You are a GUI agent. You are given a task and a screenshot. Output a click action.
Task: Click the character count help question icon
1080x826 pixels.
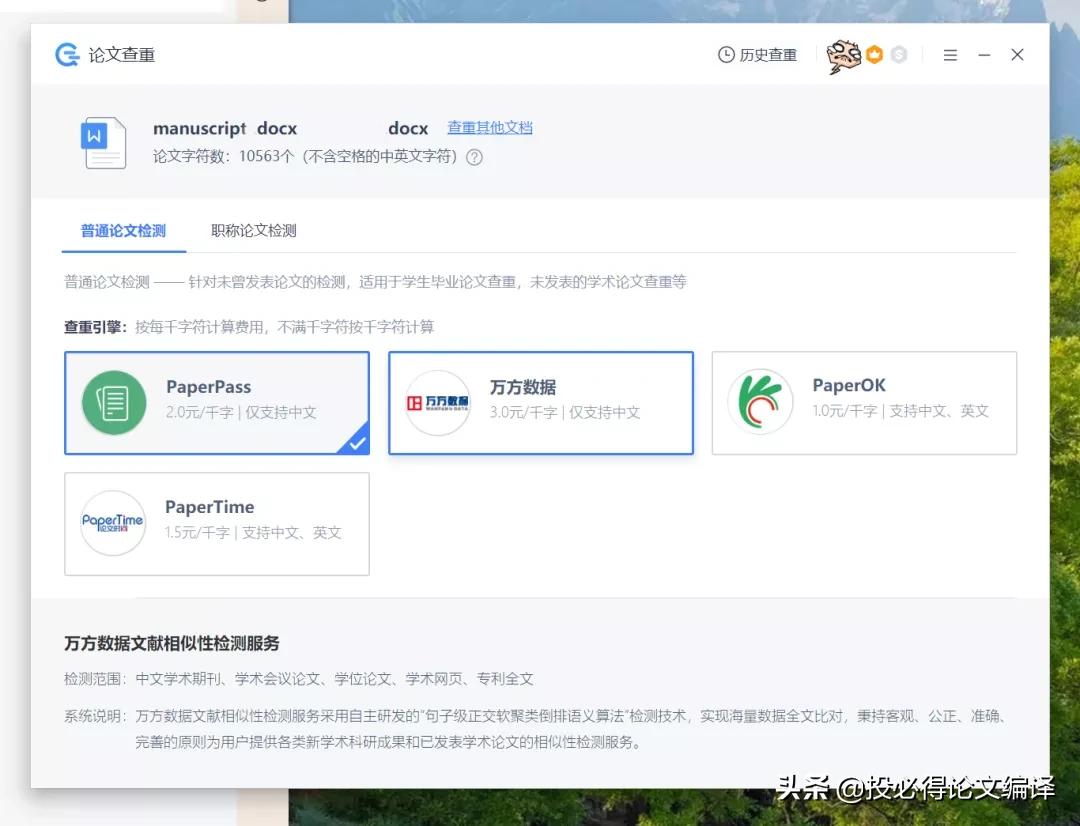pos(474,157)
